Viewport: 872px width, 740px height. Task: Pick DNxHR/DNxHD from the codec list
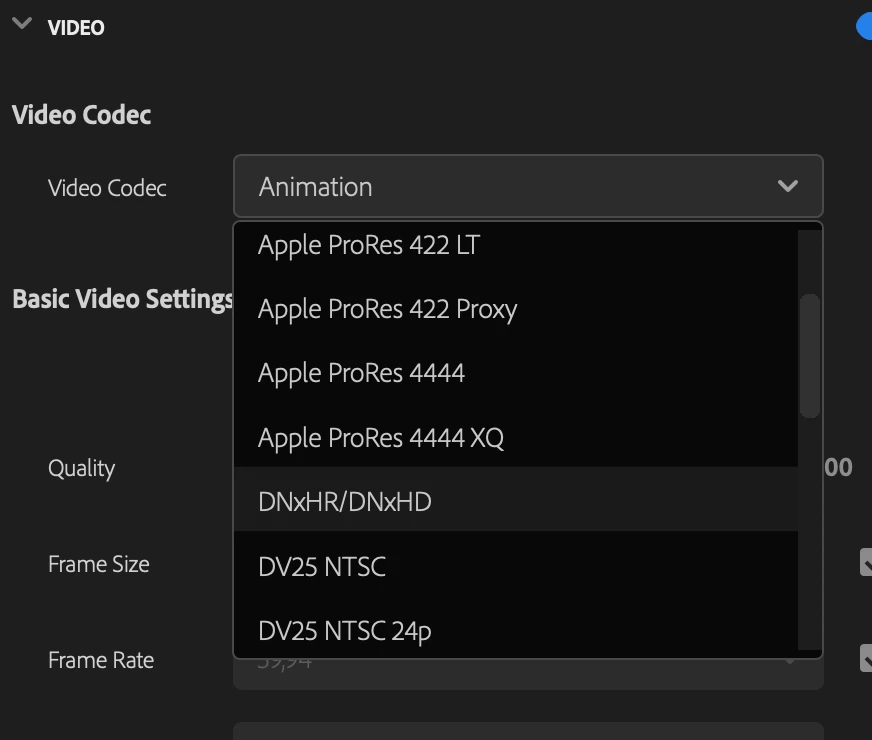tap(516, 501)
